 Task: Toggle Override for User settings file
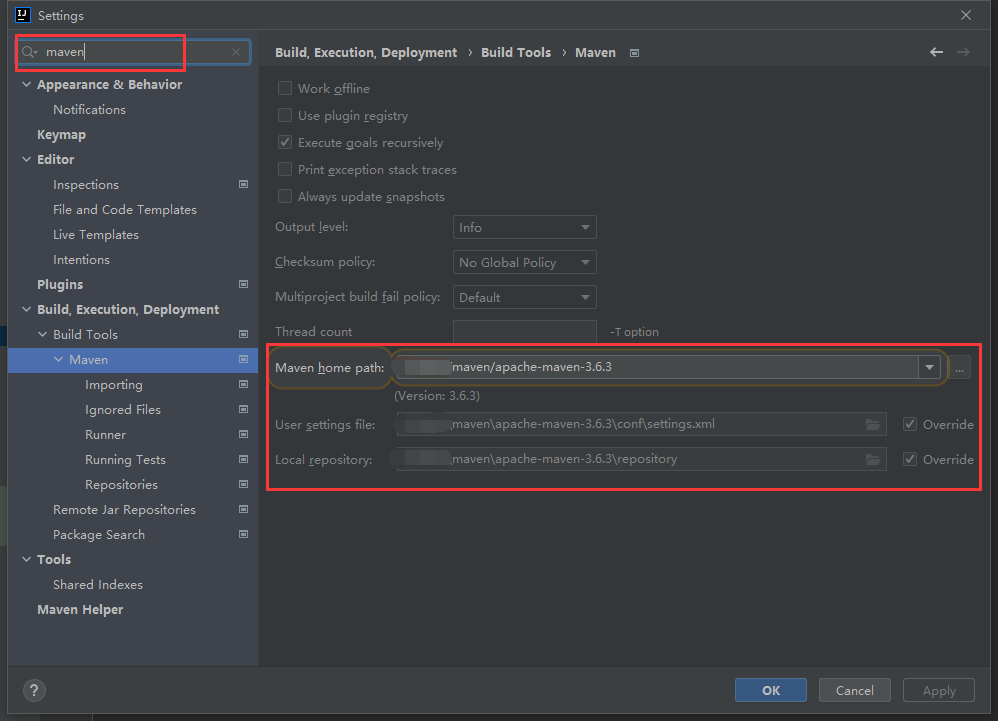pos(910,424)
